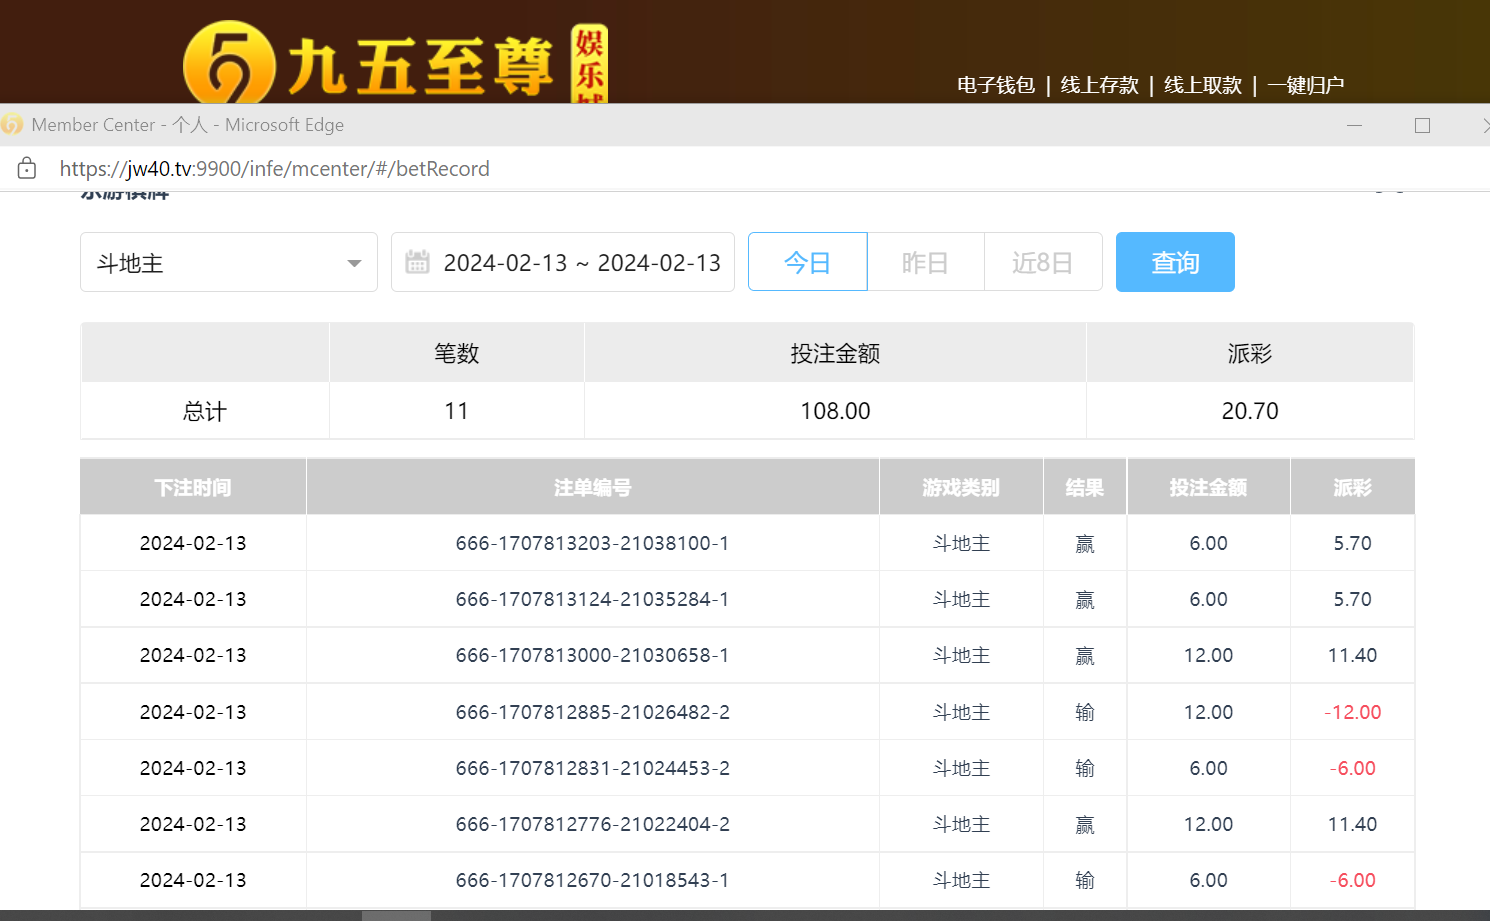Choose the 近8日 date filter
Viewport: 1490px width, 921px height.
coord(1042,262)
